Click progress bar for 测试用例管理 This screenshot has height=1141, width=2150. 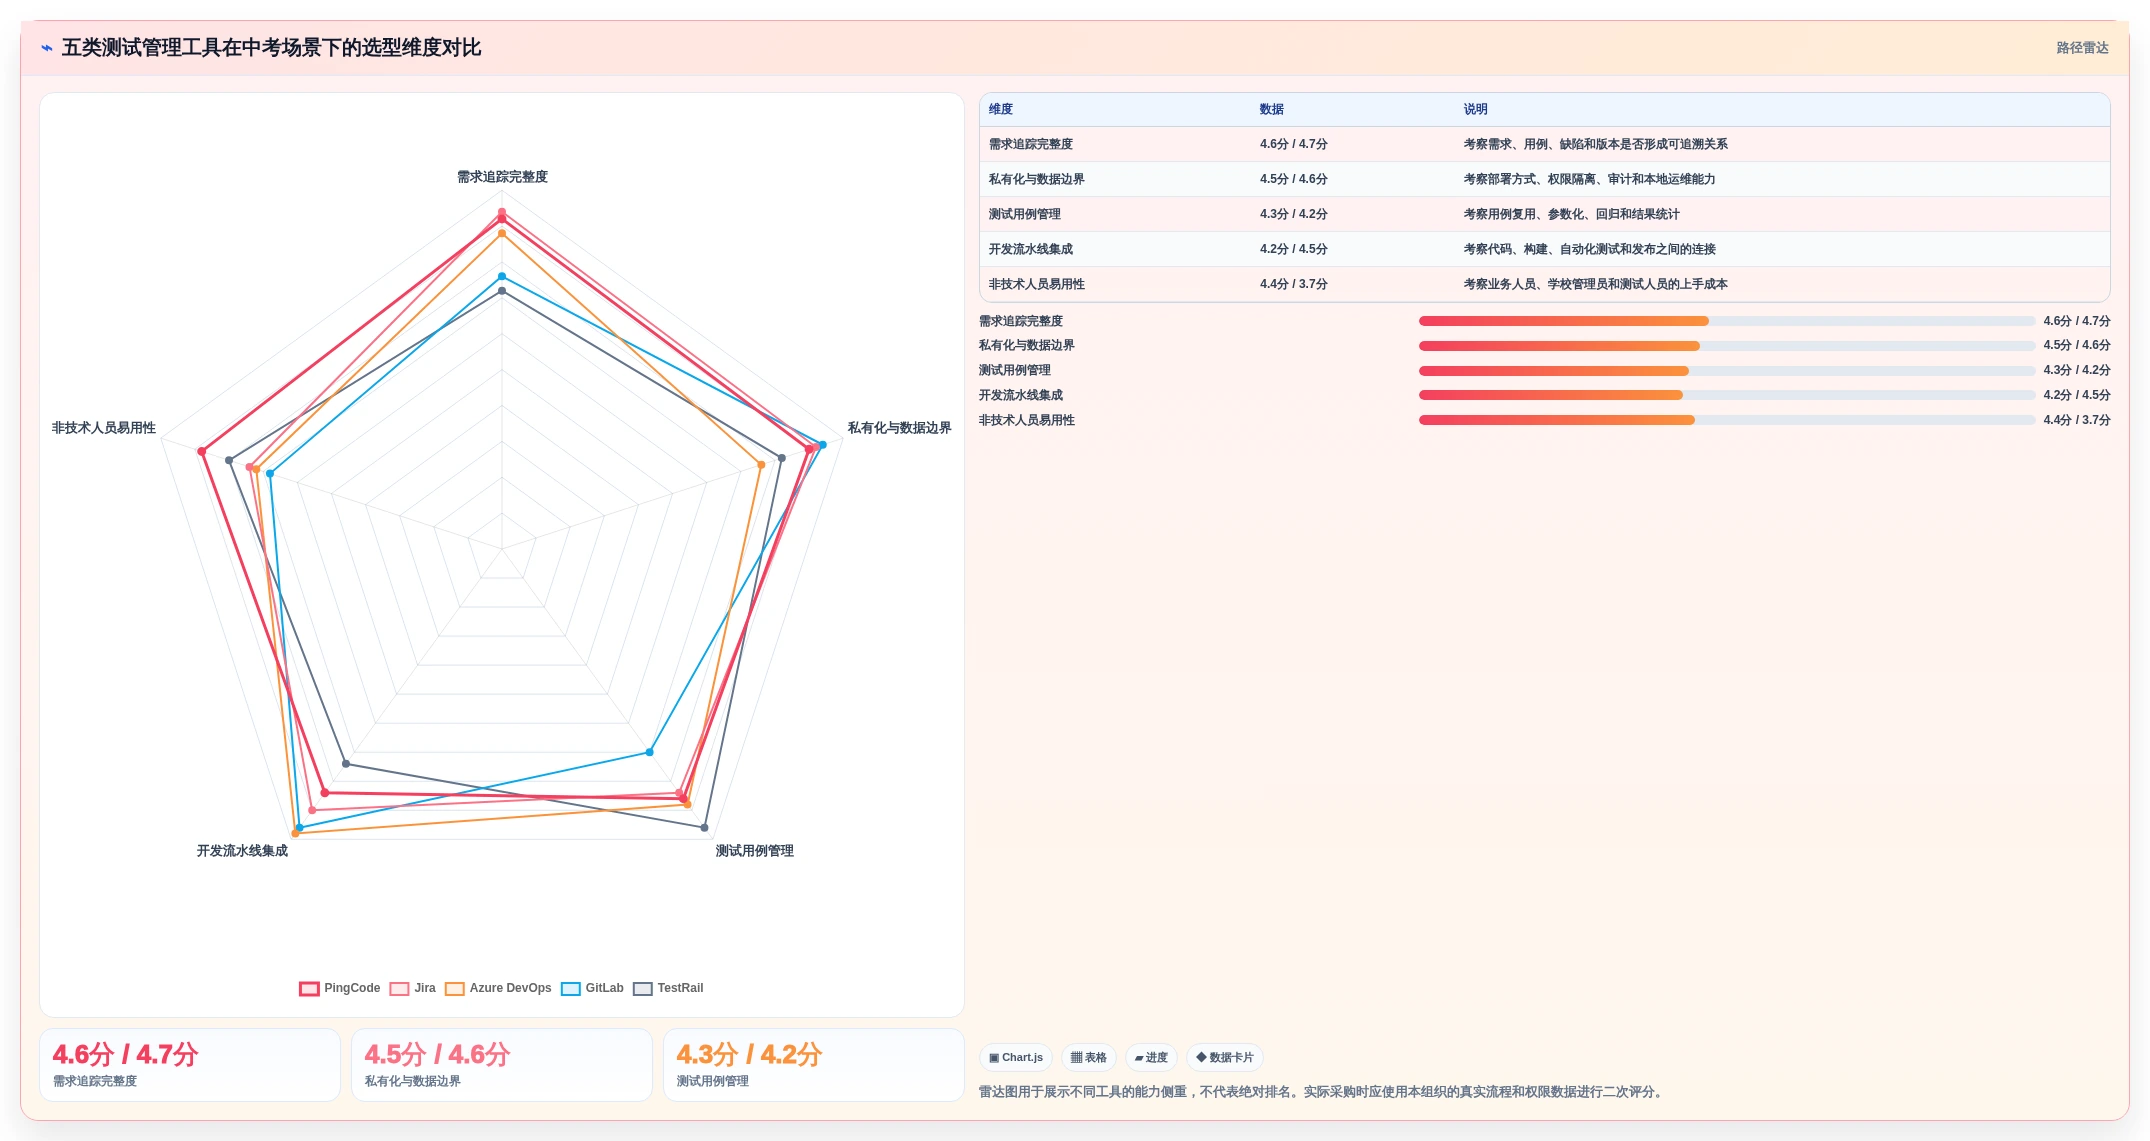tap(1727, 371)
